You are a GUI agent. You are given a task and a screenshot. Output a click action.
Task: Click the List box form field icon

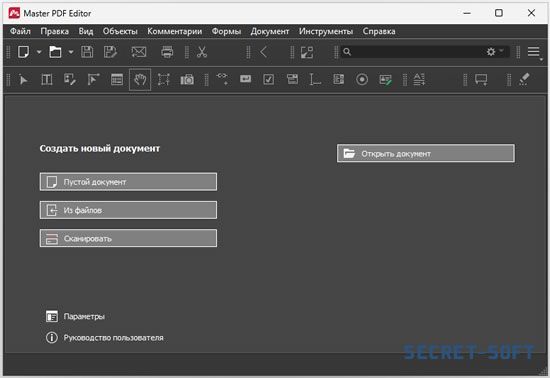[x=338, y=80]
